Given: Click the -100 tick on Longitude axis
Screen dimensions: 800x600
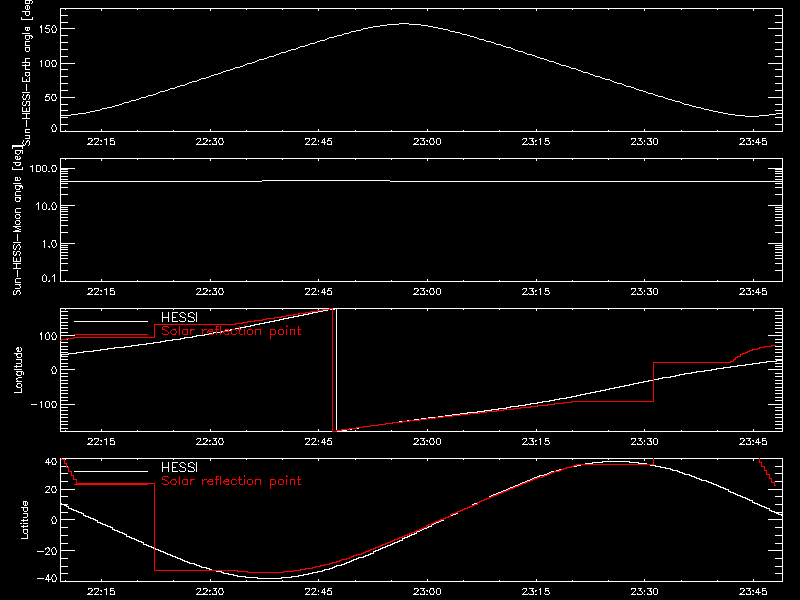Looking at the screenshot, I should (x=43, y=404).
